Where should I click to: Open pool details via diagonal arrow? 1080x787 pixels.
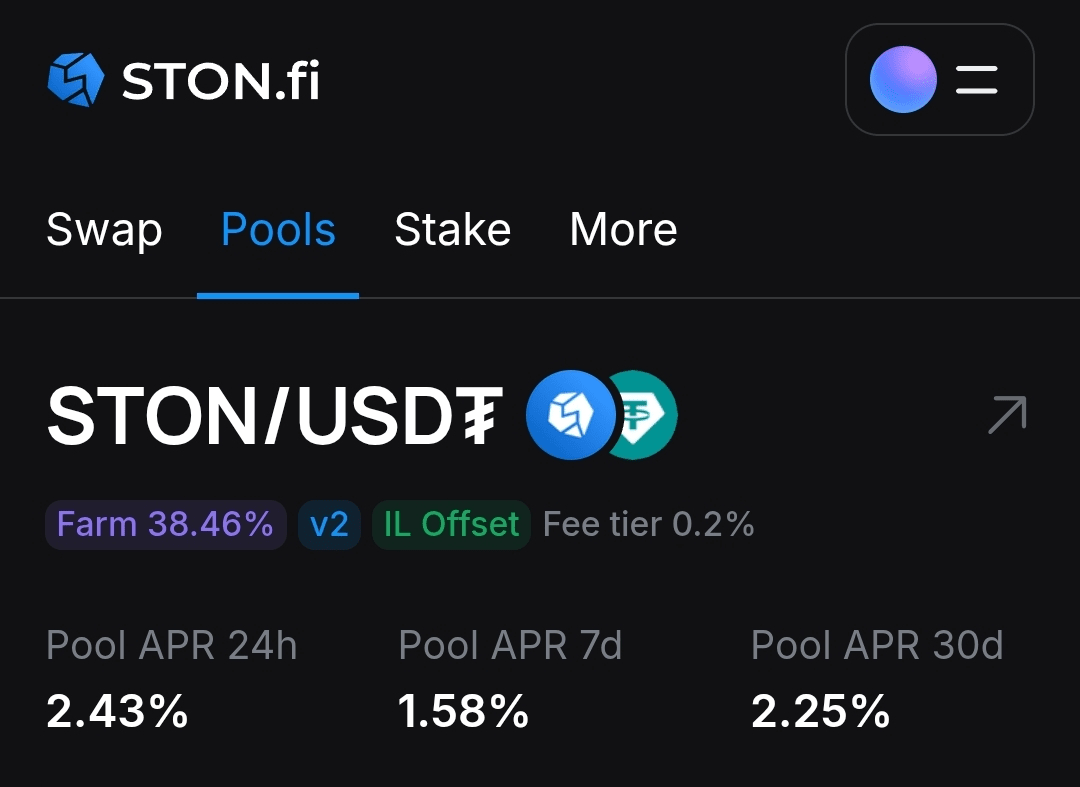pyautogui.click(x=1006, y=415)
